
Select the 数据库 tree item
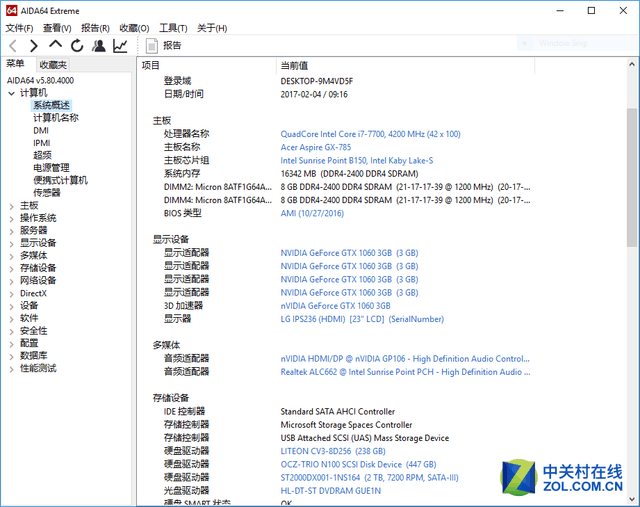click(x=34, y=356)
